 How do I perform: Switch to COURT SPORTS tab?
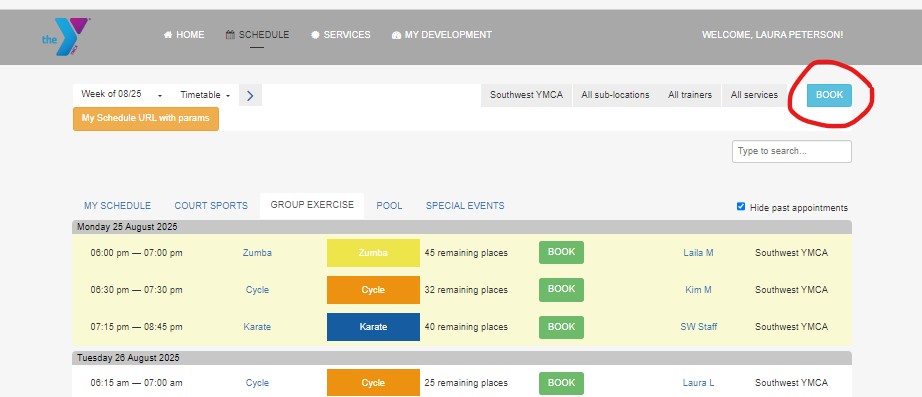[x=211, y=206]
